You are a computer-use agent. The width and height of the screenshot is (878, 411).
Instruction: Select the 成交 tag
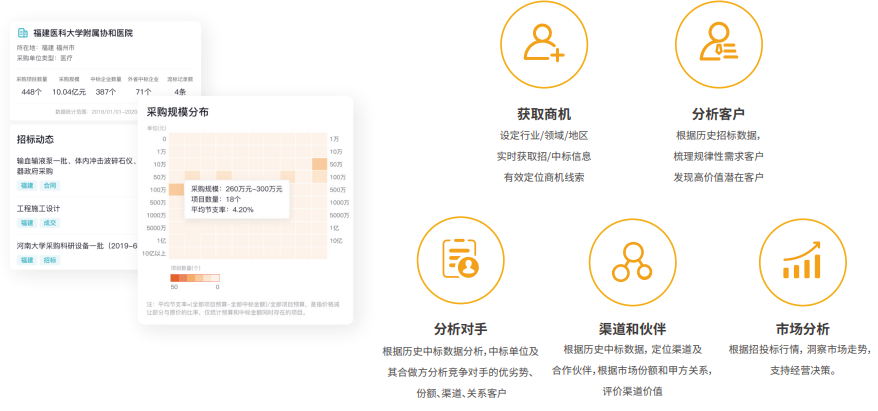pos(50,223)
